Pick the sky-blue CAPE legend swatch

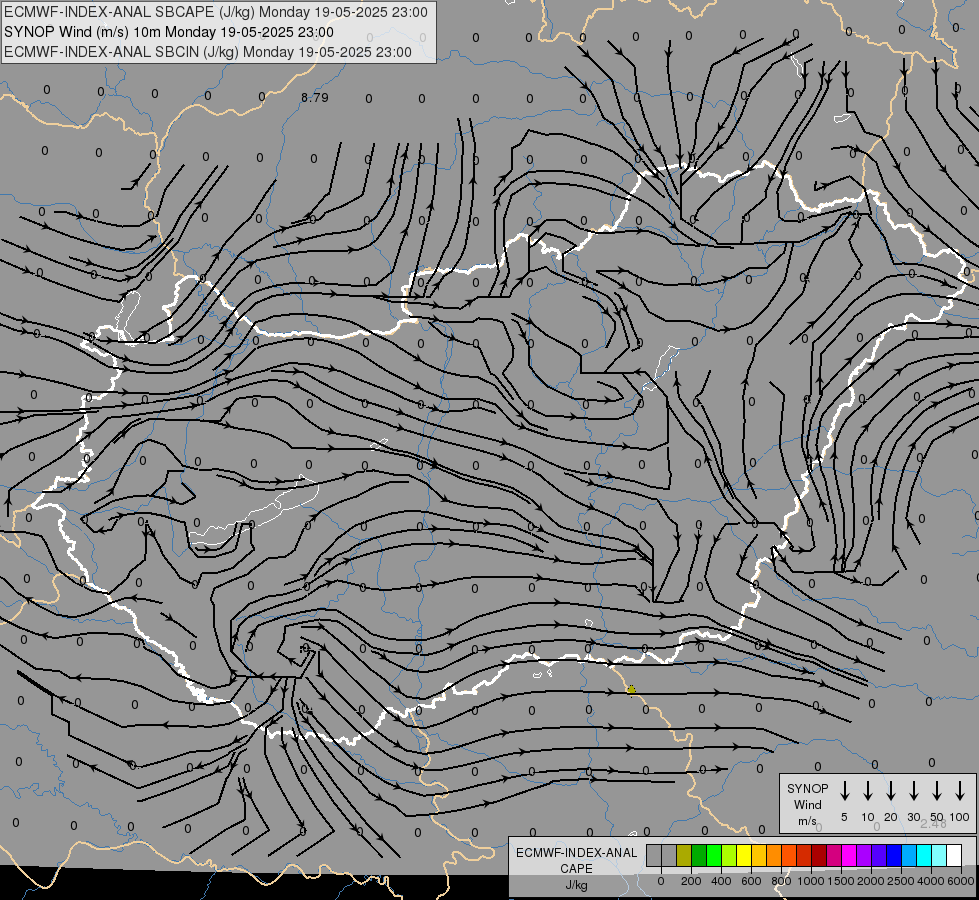click(910, 855)
